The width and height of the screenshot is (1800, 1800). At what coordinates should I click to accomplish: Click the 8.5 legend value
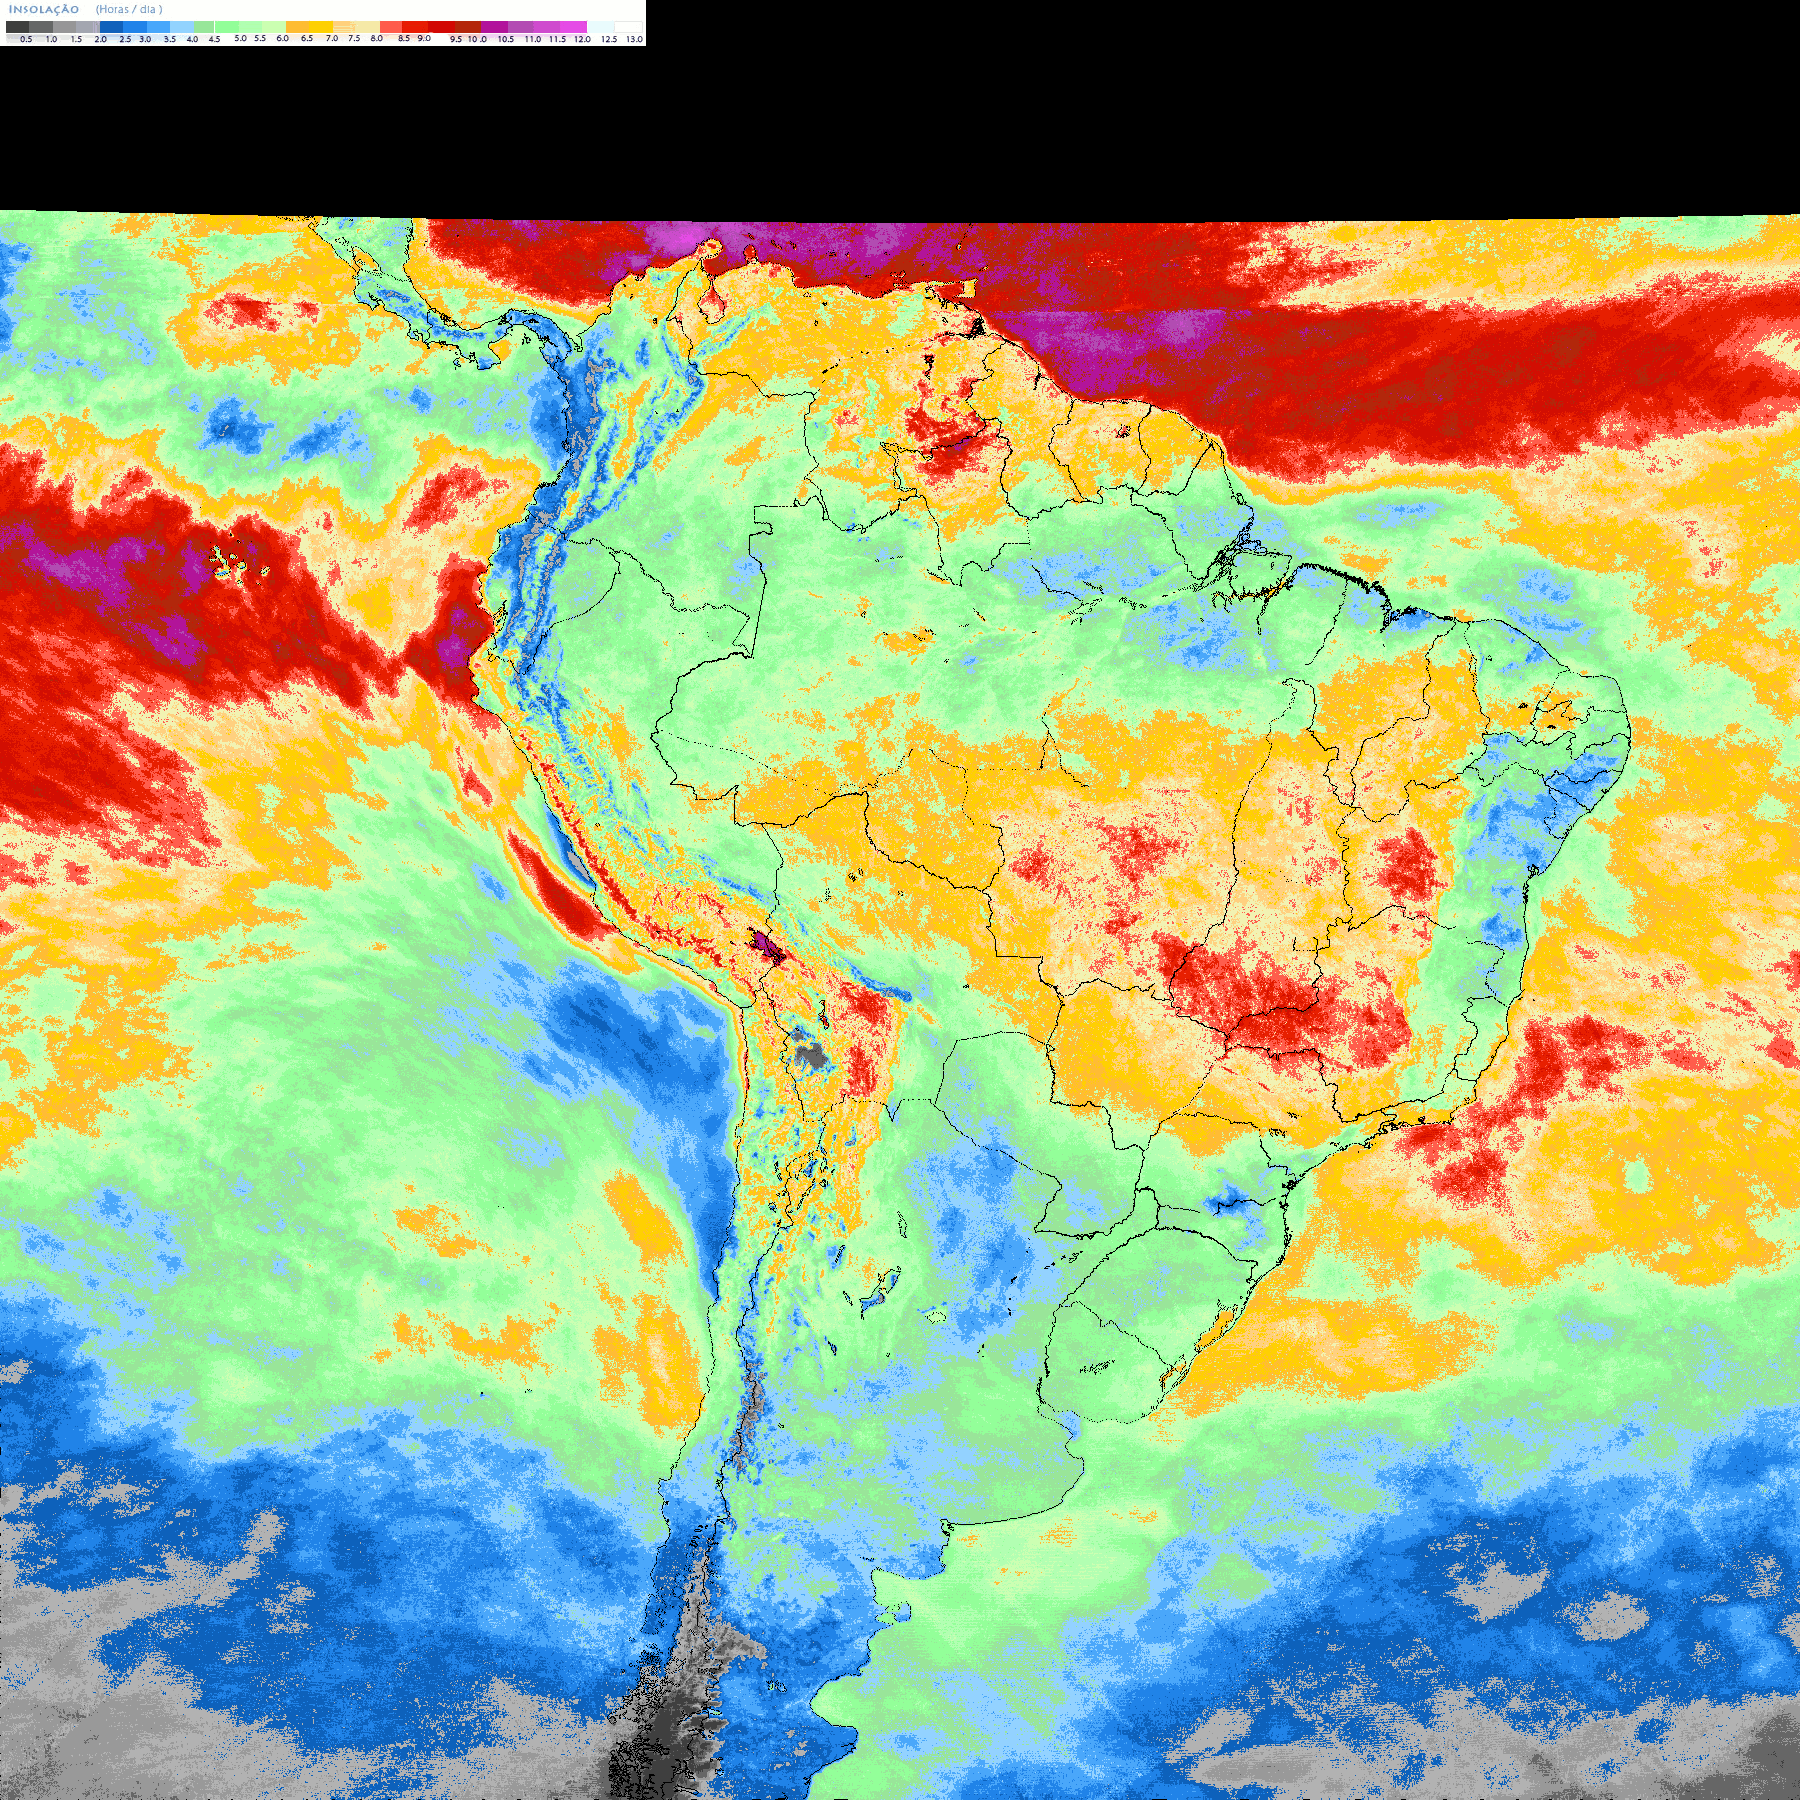[x=404, y=38]
